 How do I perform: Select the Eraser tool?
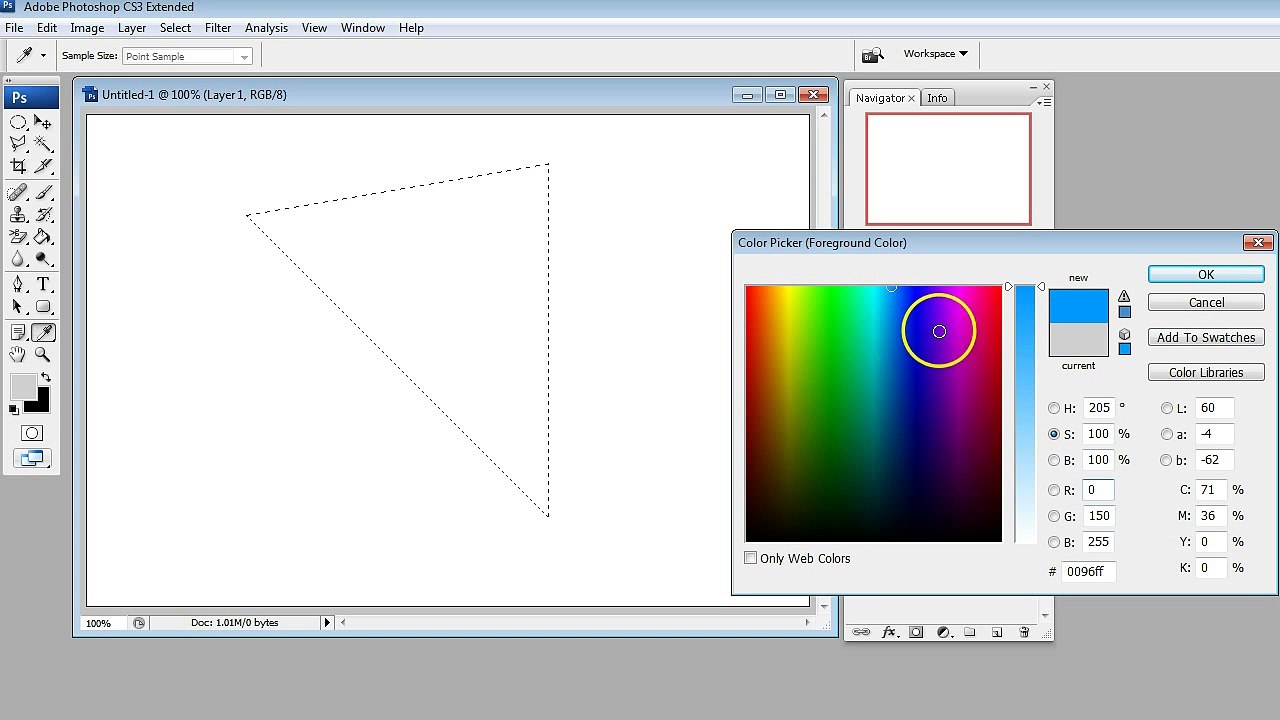coord(18,237)
